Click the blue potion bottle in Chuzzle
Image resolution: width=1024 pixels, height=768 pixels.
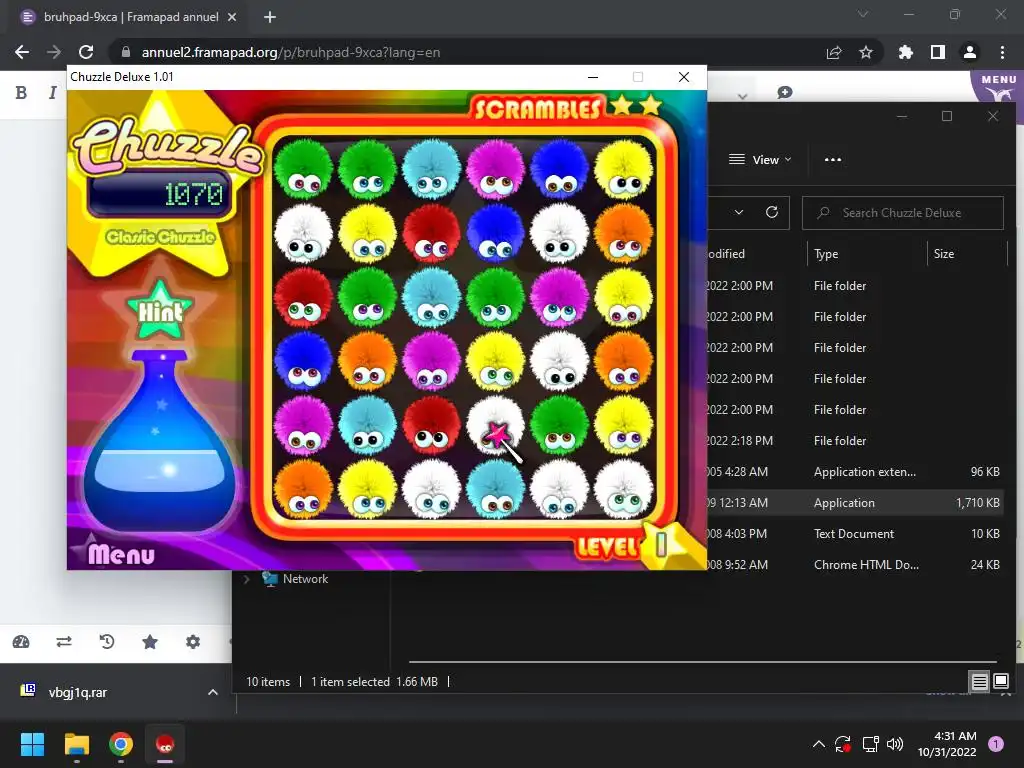159,441
